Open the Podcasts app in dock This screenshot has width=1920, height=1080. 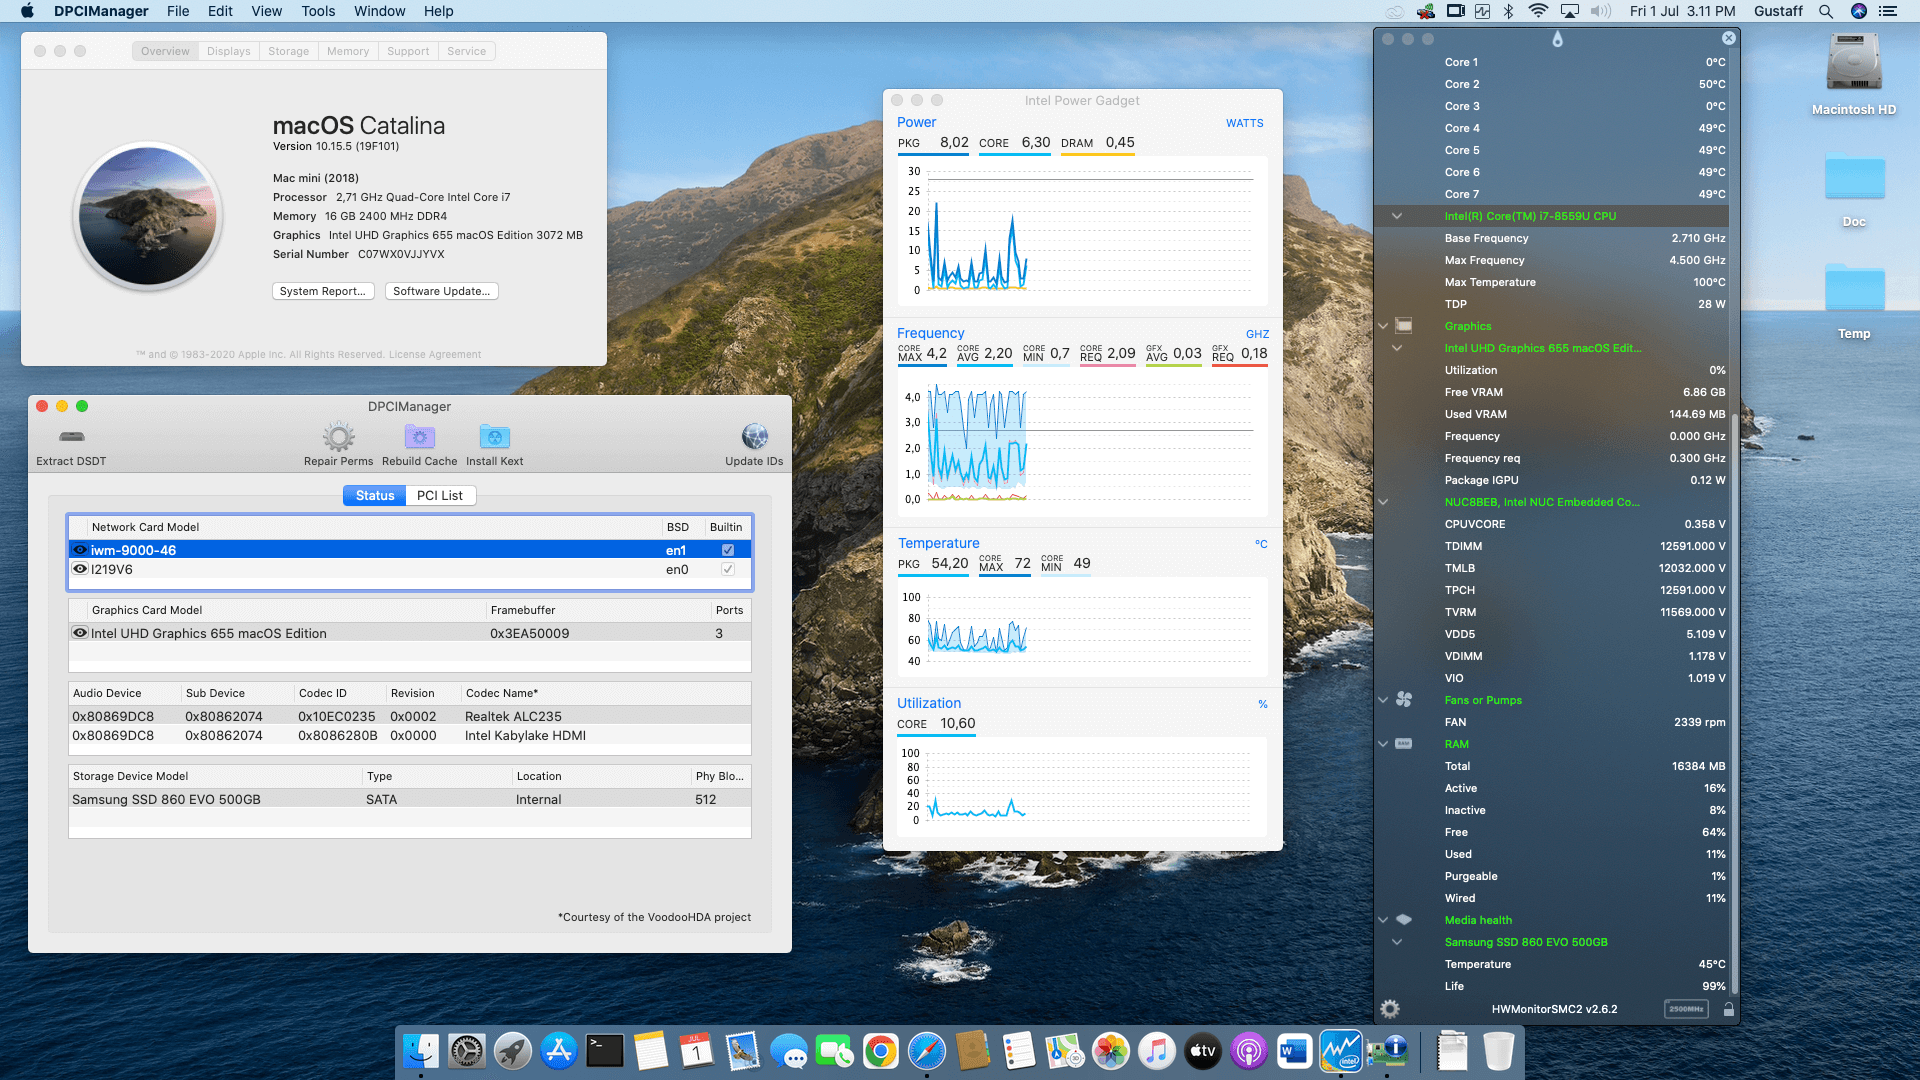pyautogui.click(x=1249, y=1051)
